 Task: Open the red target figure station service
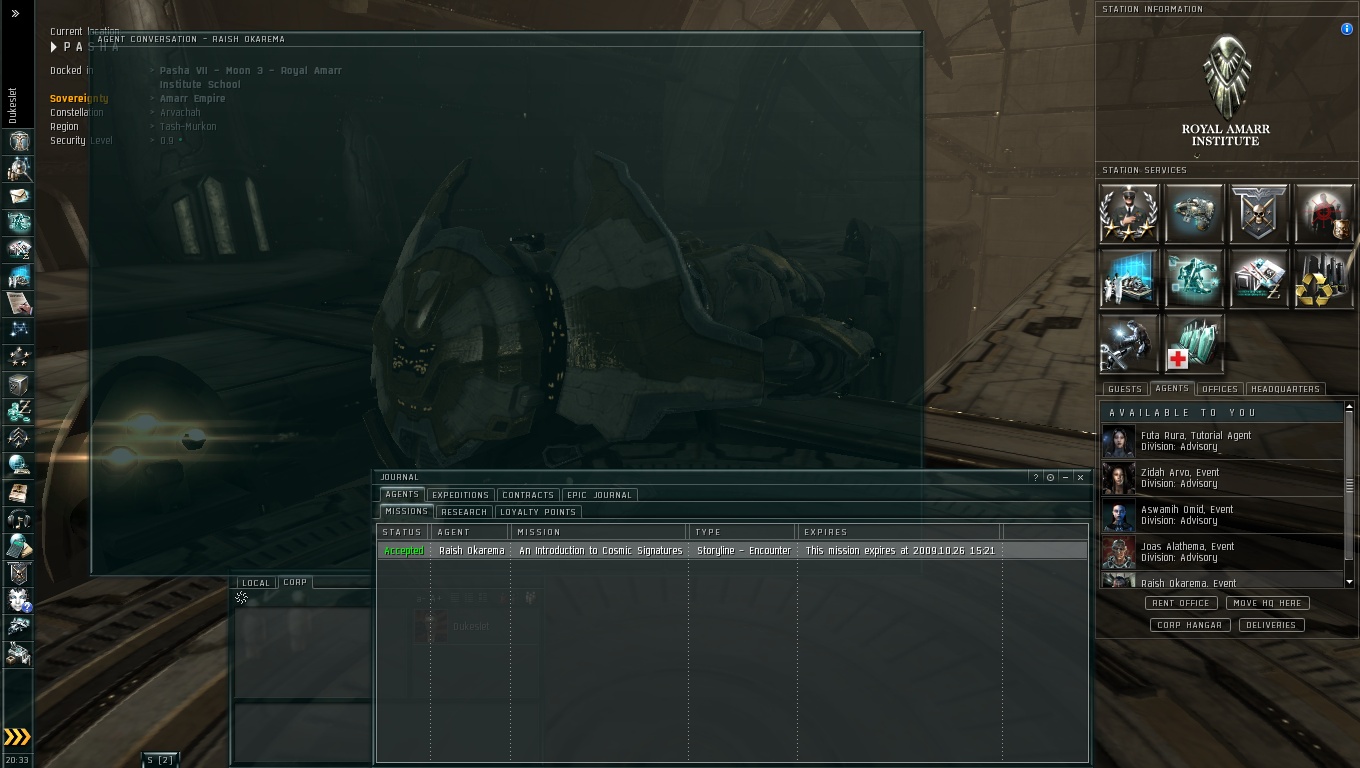click(1324, 213)
